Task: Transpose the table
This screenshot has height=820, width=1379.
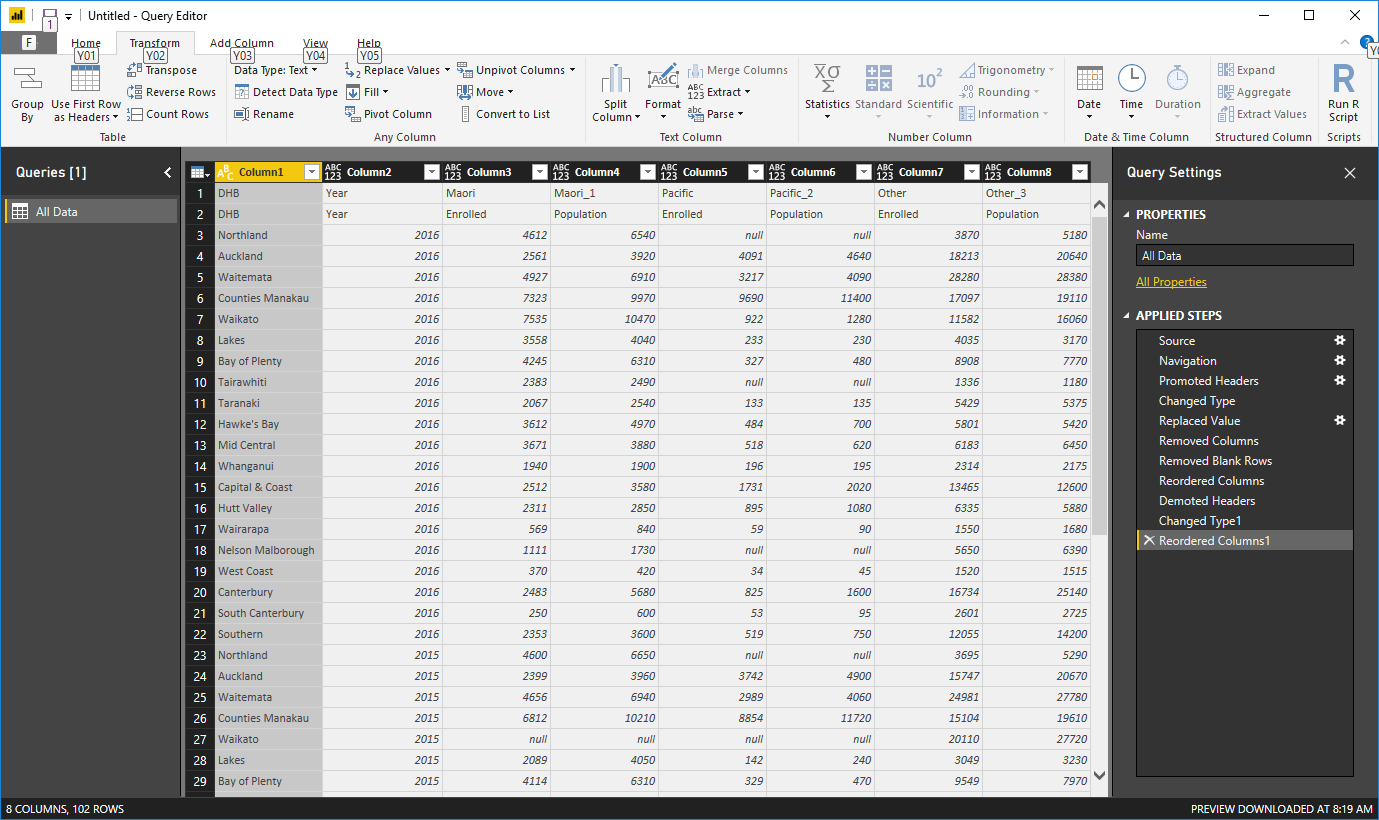Action: click(x=162, y=70)
